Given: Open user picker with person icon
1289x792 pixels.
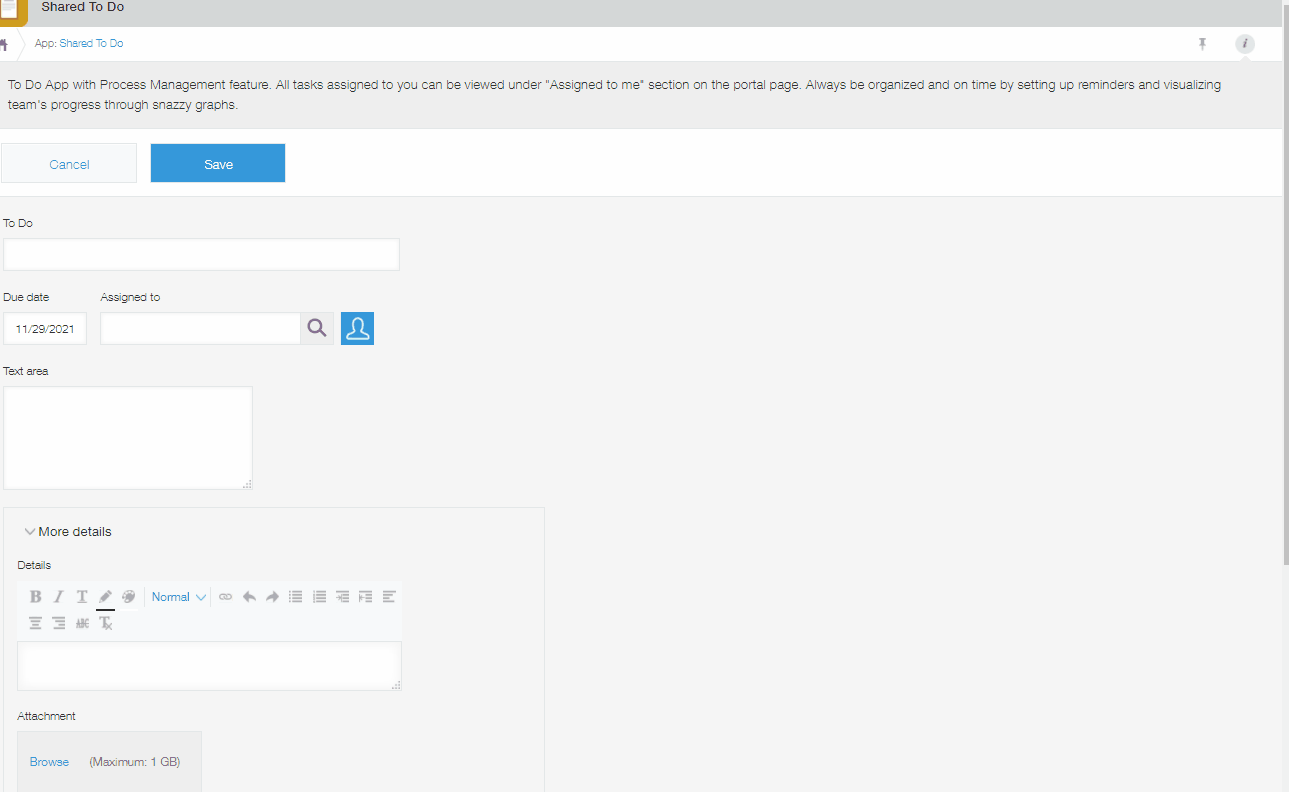Looking at the screenshot, I should tap(357, 328).
